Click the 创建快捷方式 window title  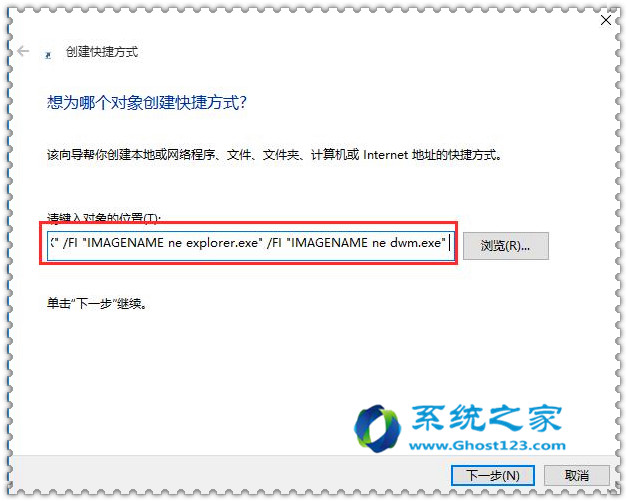click(x=102, y=52)
